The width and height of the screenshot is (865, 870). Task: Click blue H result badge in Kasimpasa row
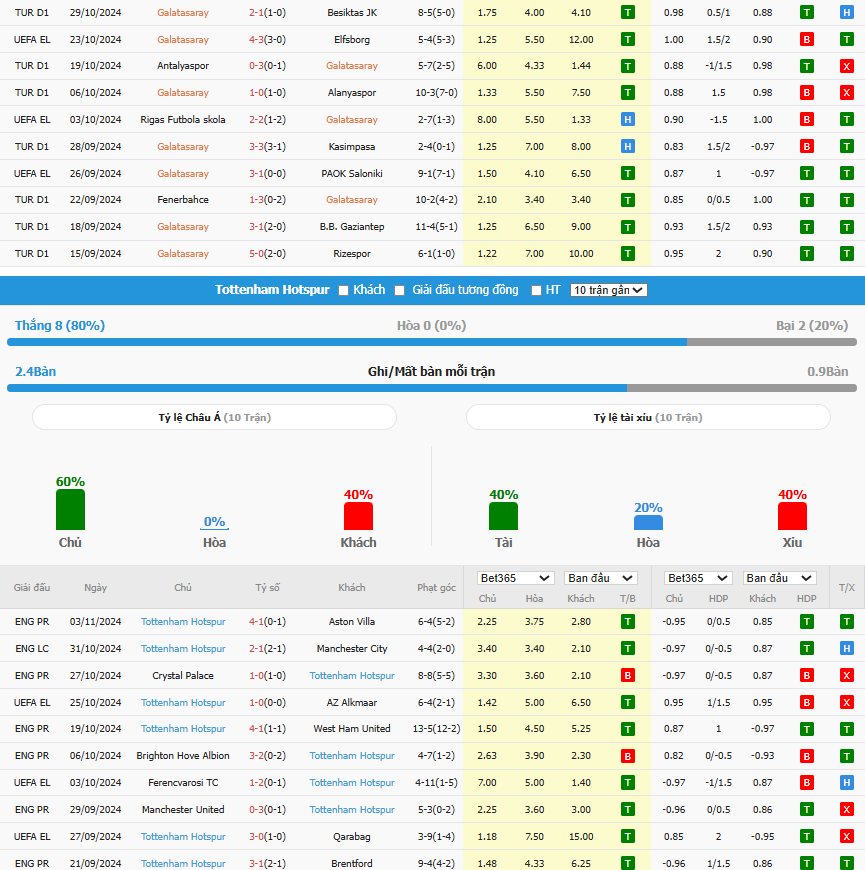click(x=628, y=146)
